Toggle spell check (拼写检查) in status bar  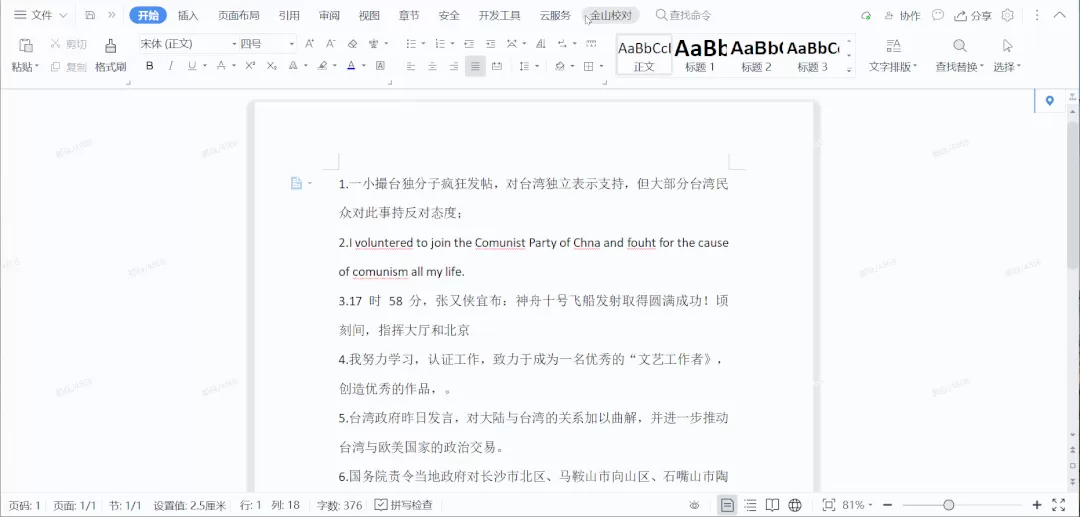click(x=404, y=505)
